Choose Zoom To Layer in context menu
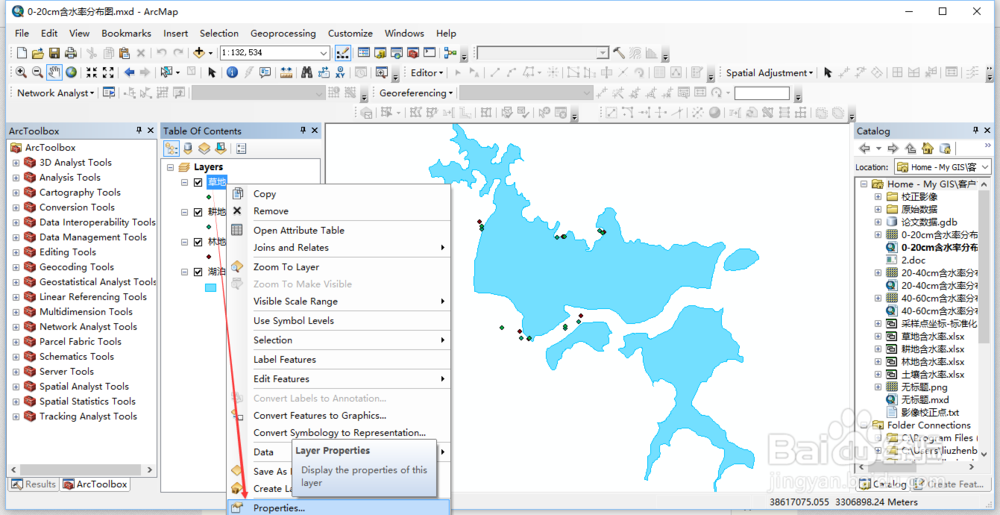The image size is (1000, 515). coord(339,267)
